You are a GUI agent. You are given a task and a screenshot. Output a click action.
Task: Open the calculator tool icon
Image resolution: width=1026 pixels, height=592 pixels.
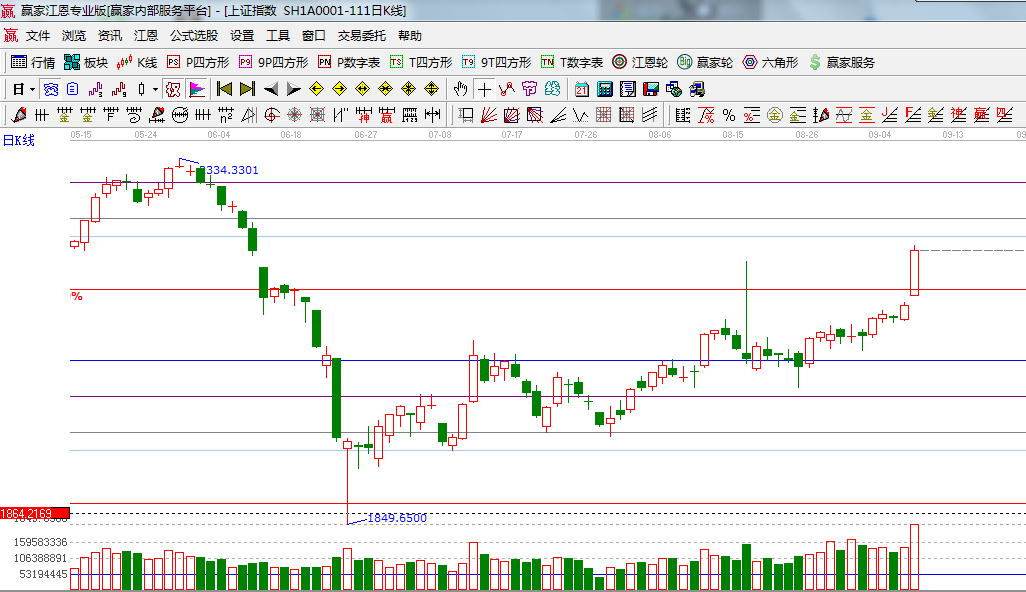coord(604,89)
